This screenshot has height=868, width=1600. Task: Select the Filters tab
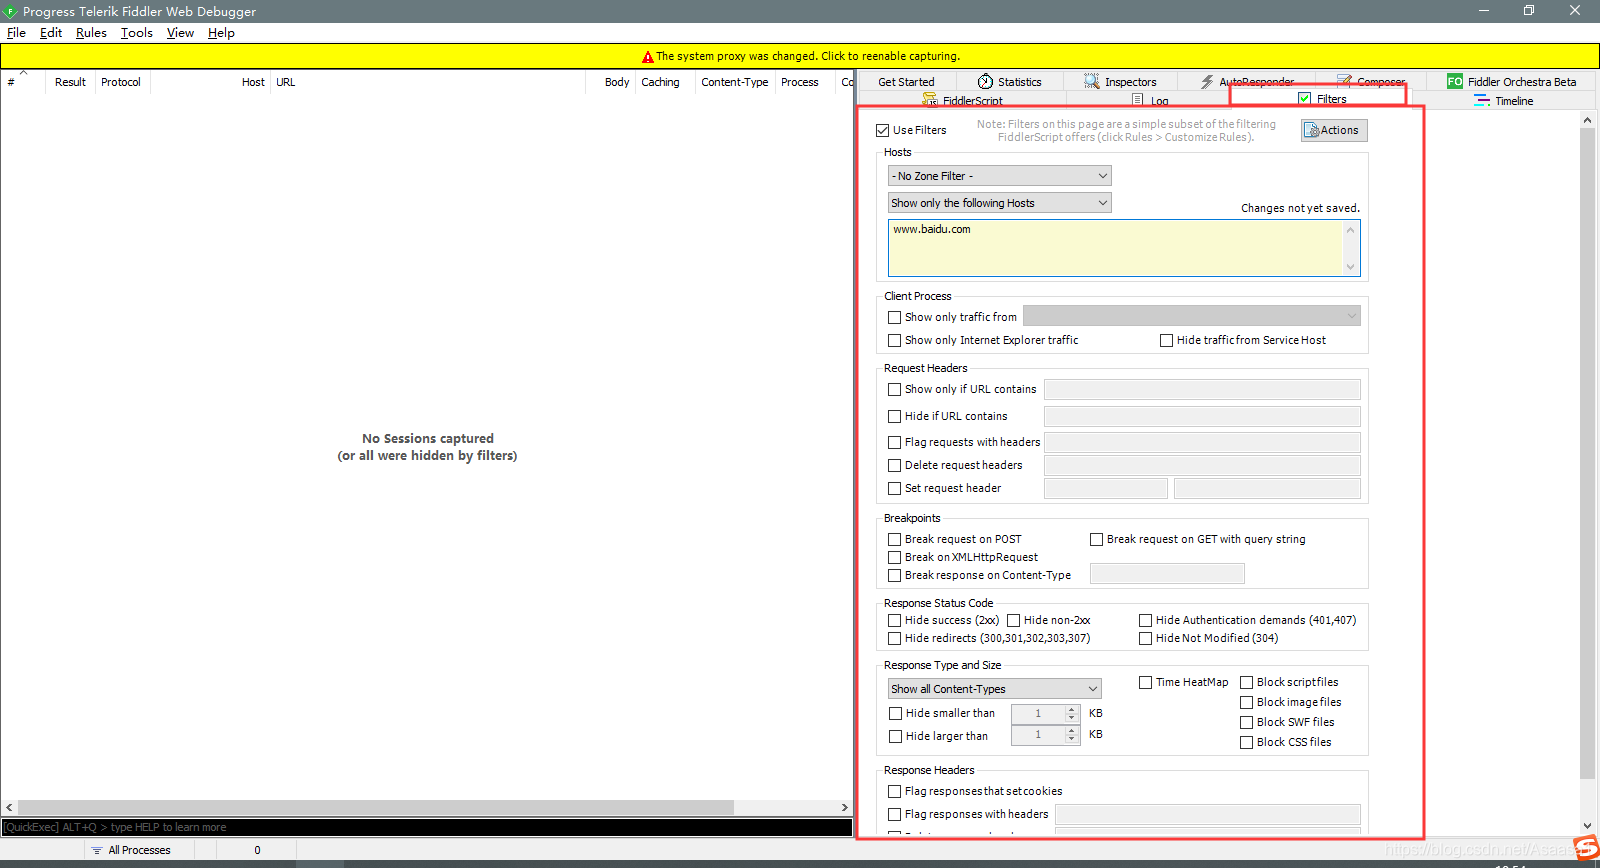pyautogui.click(x=1320, y=99)
